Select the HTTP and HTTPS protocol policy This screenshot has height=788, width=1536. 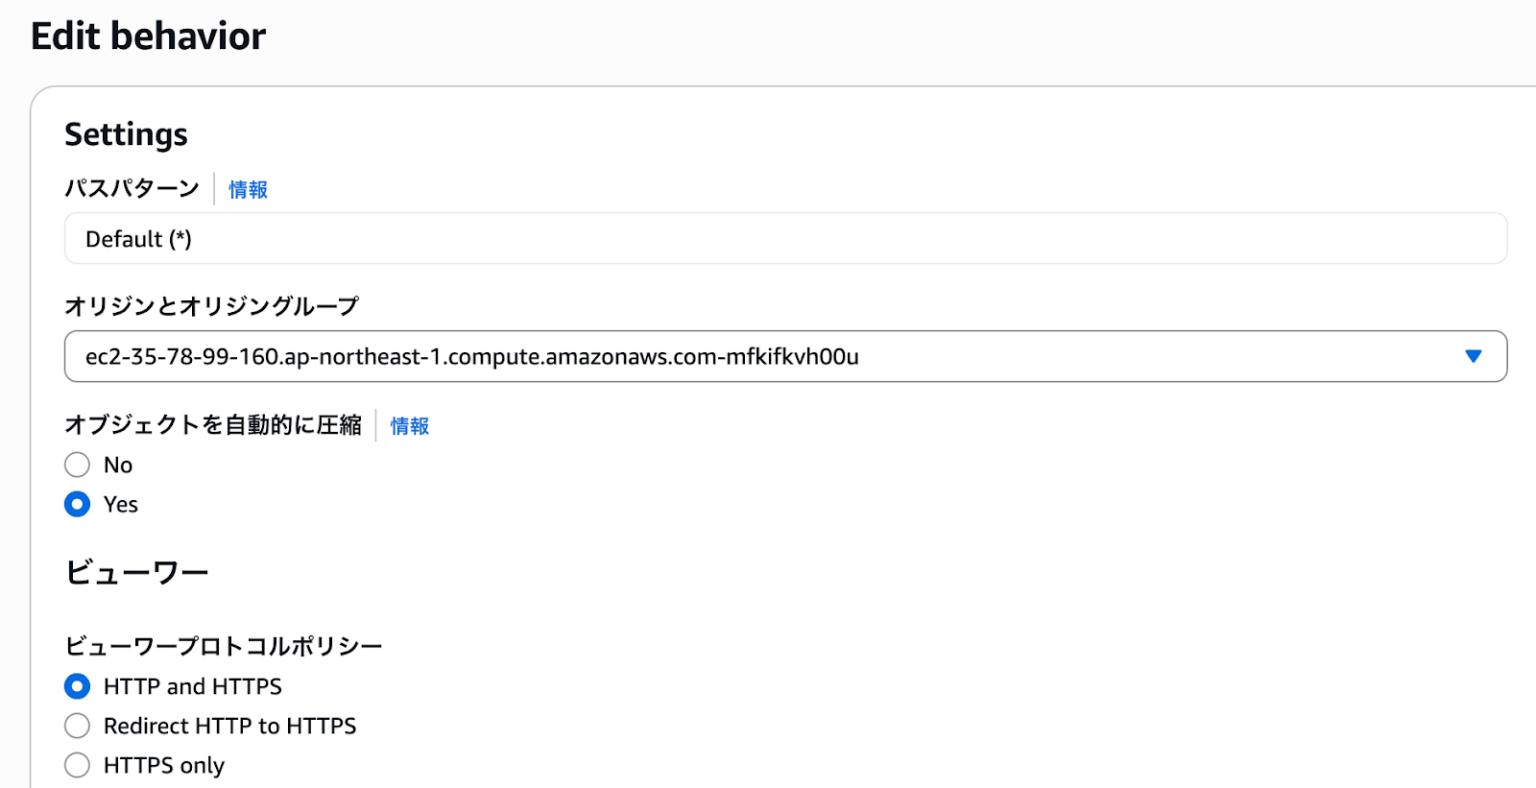(77, 686)
